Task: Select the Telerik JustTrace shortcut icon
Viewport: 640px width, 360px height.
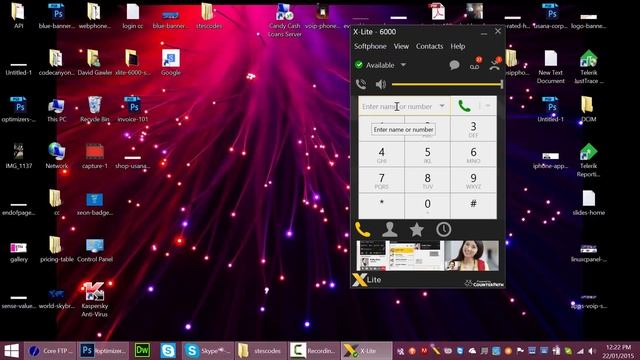Action: tap(588, 67)
